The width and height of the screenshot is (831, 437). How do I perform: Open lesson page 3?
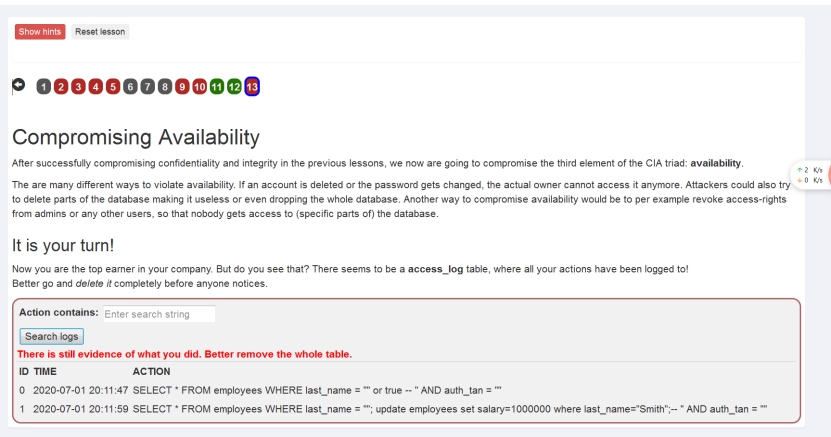78,87
